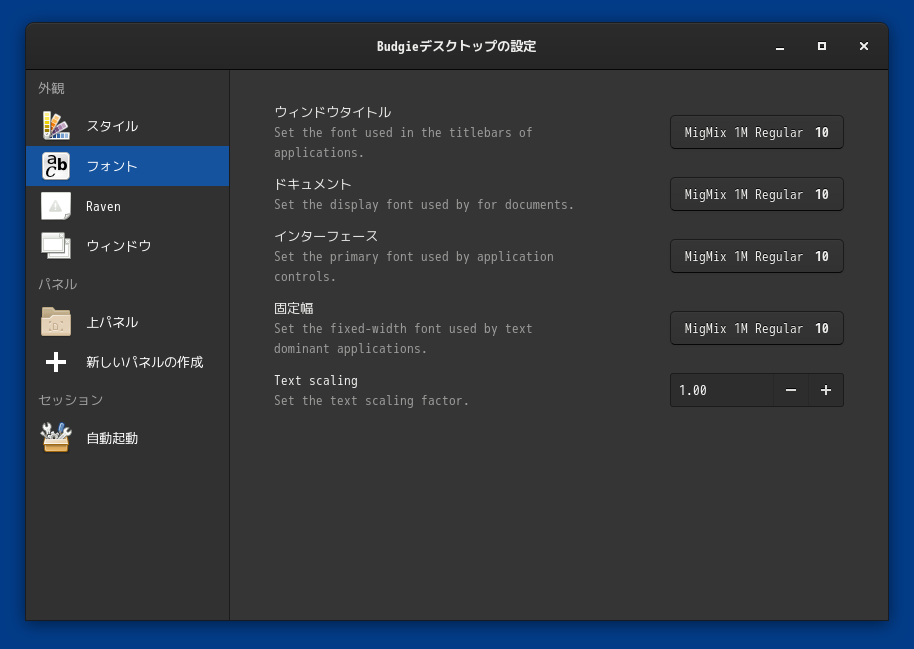Change the インターフェース font button
This screenshot has height=649, width=914.
click(757, 257)
